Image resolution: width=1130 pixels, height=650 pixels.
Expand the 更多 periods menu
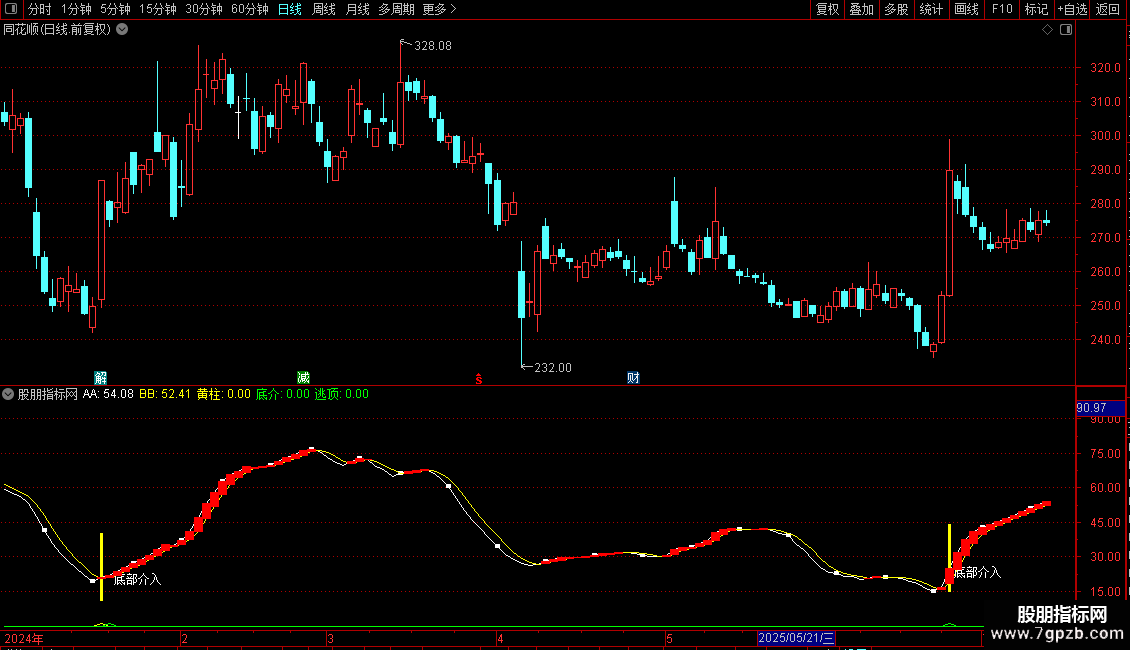pyautogui.click(x=439, y=9)
